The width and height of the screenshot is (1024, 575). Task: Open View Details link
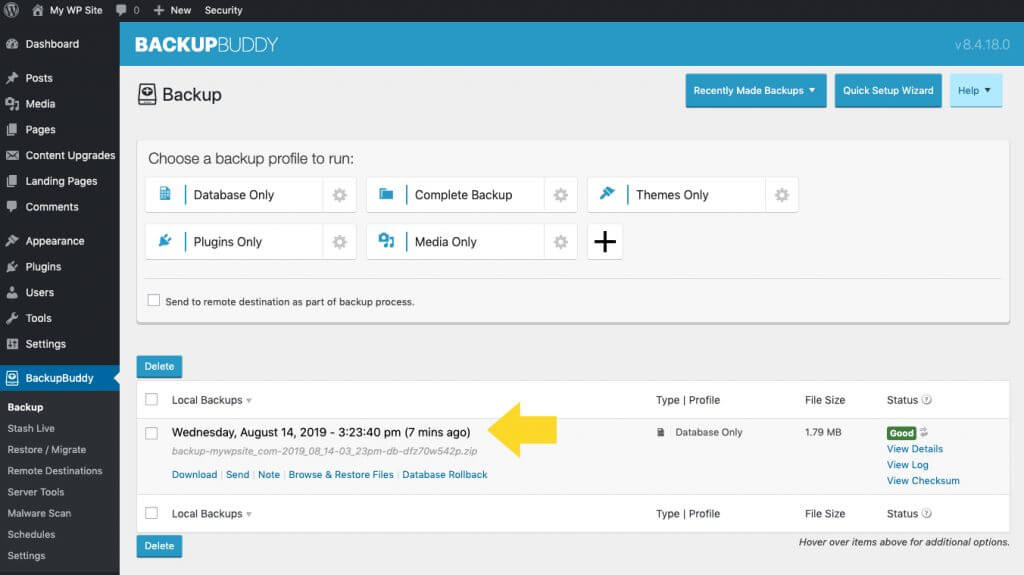pyautogui.click(x=915, y=449)
